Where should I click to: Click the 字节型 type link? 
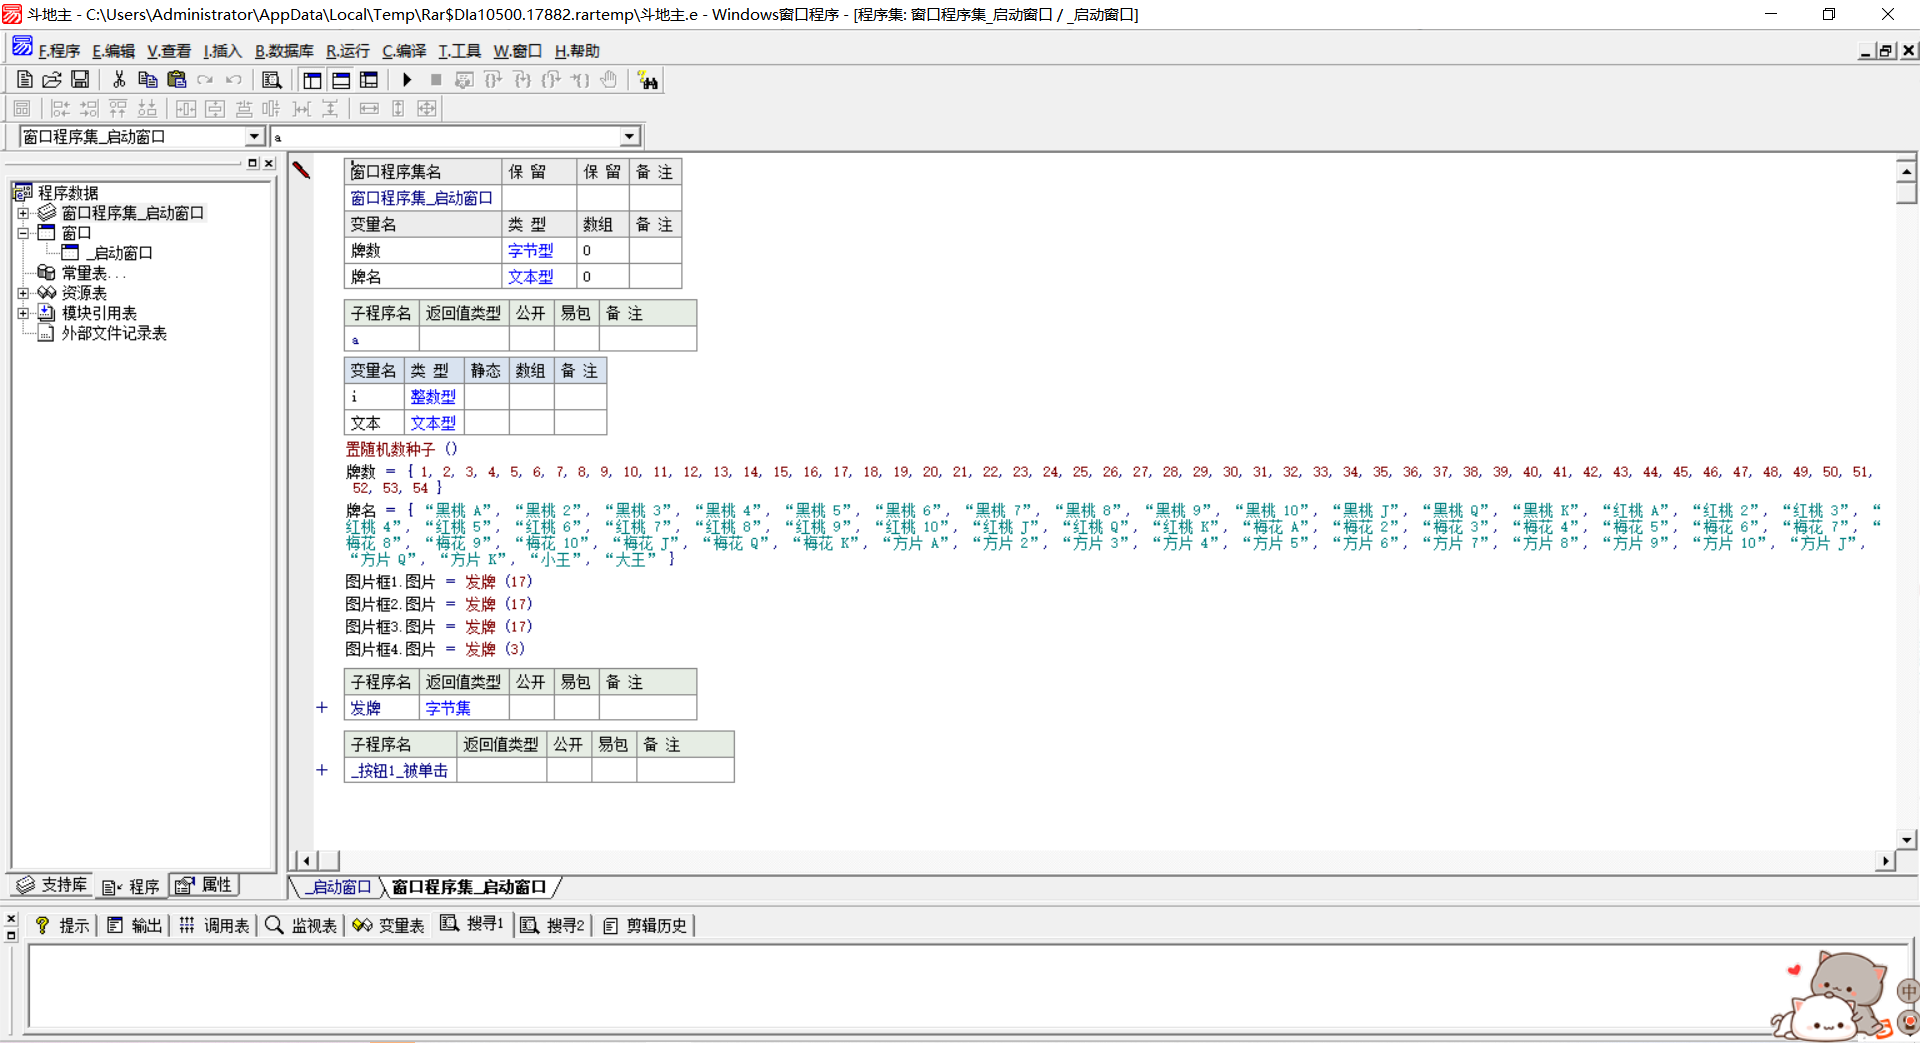[x=530, y=251]
